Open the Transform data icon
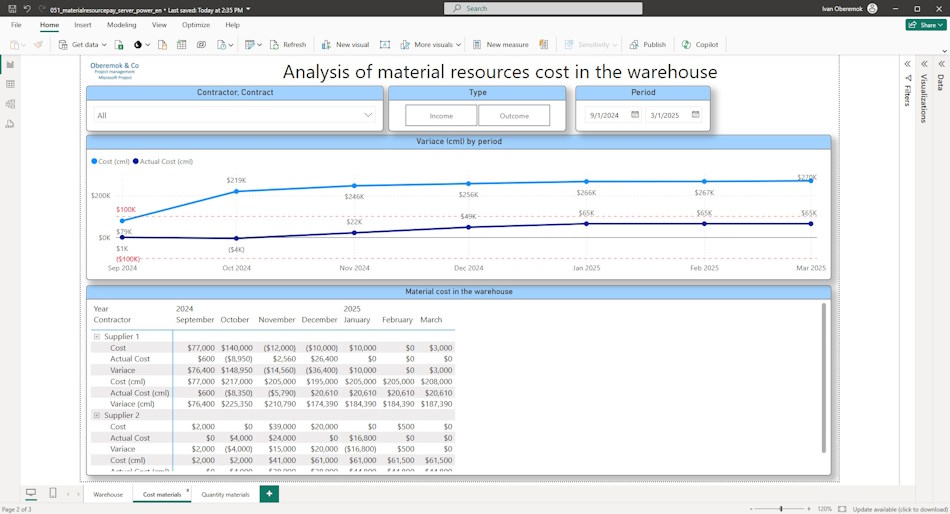Screen dimensions: 950x514 [249, 45]
